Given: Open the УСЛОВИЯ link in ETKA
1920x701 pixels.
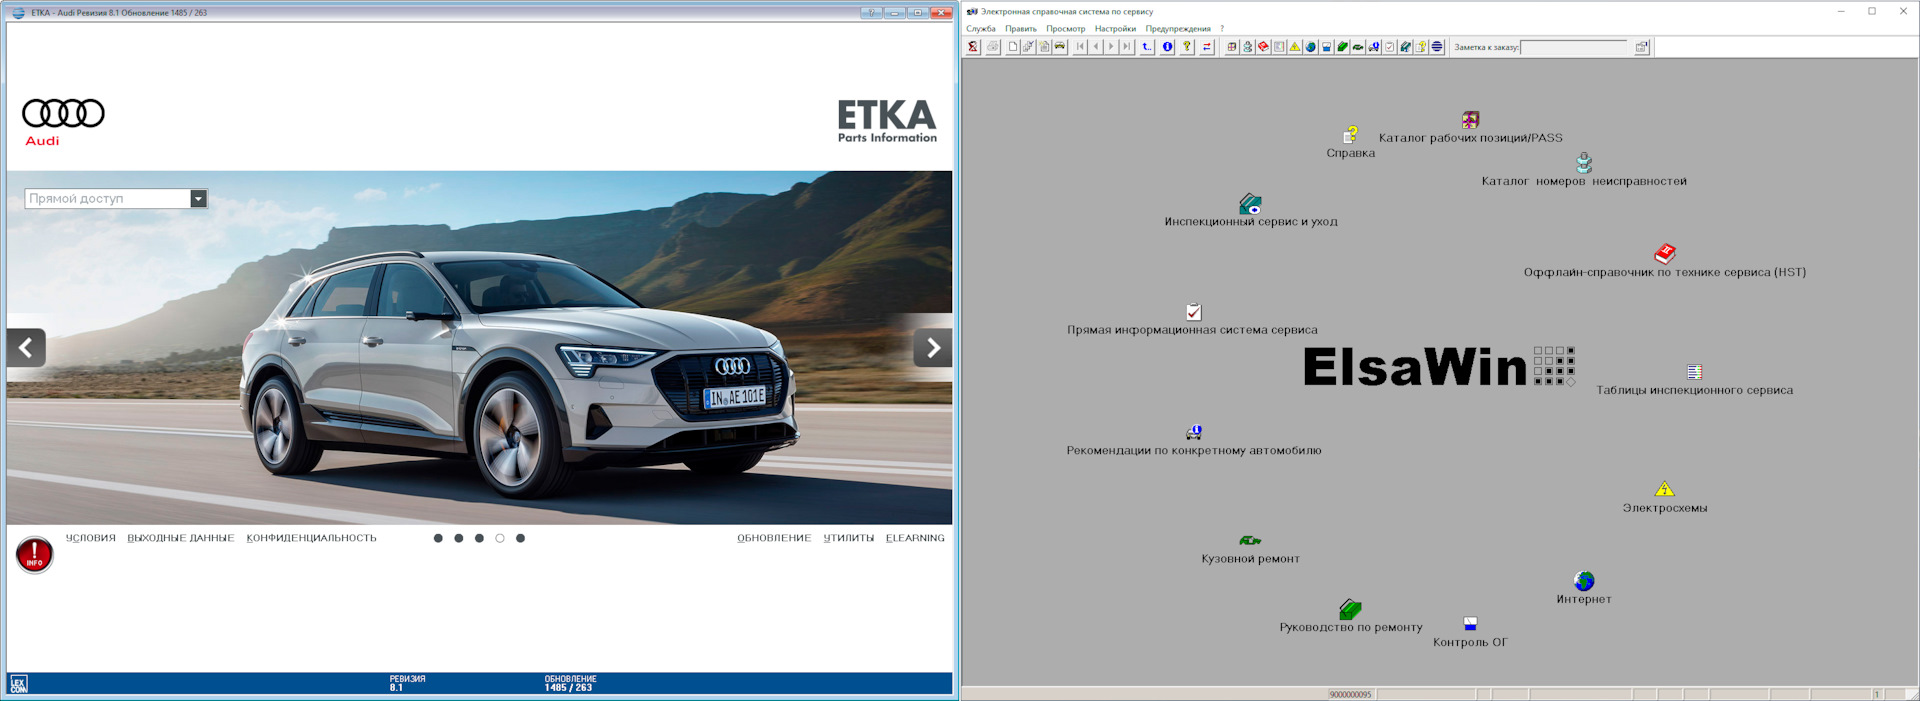Looking at the screenshot, I should click(x=91, y=538).
